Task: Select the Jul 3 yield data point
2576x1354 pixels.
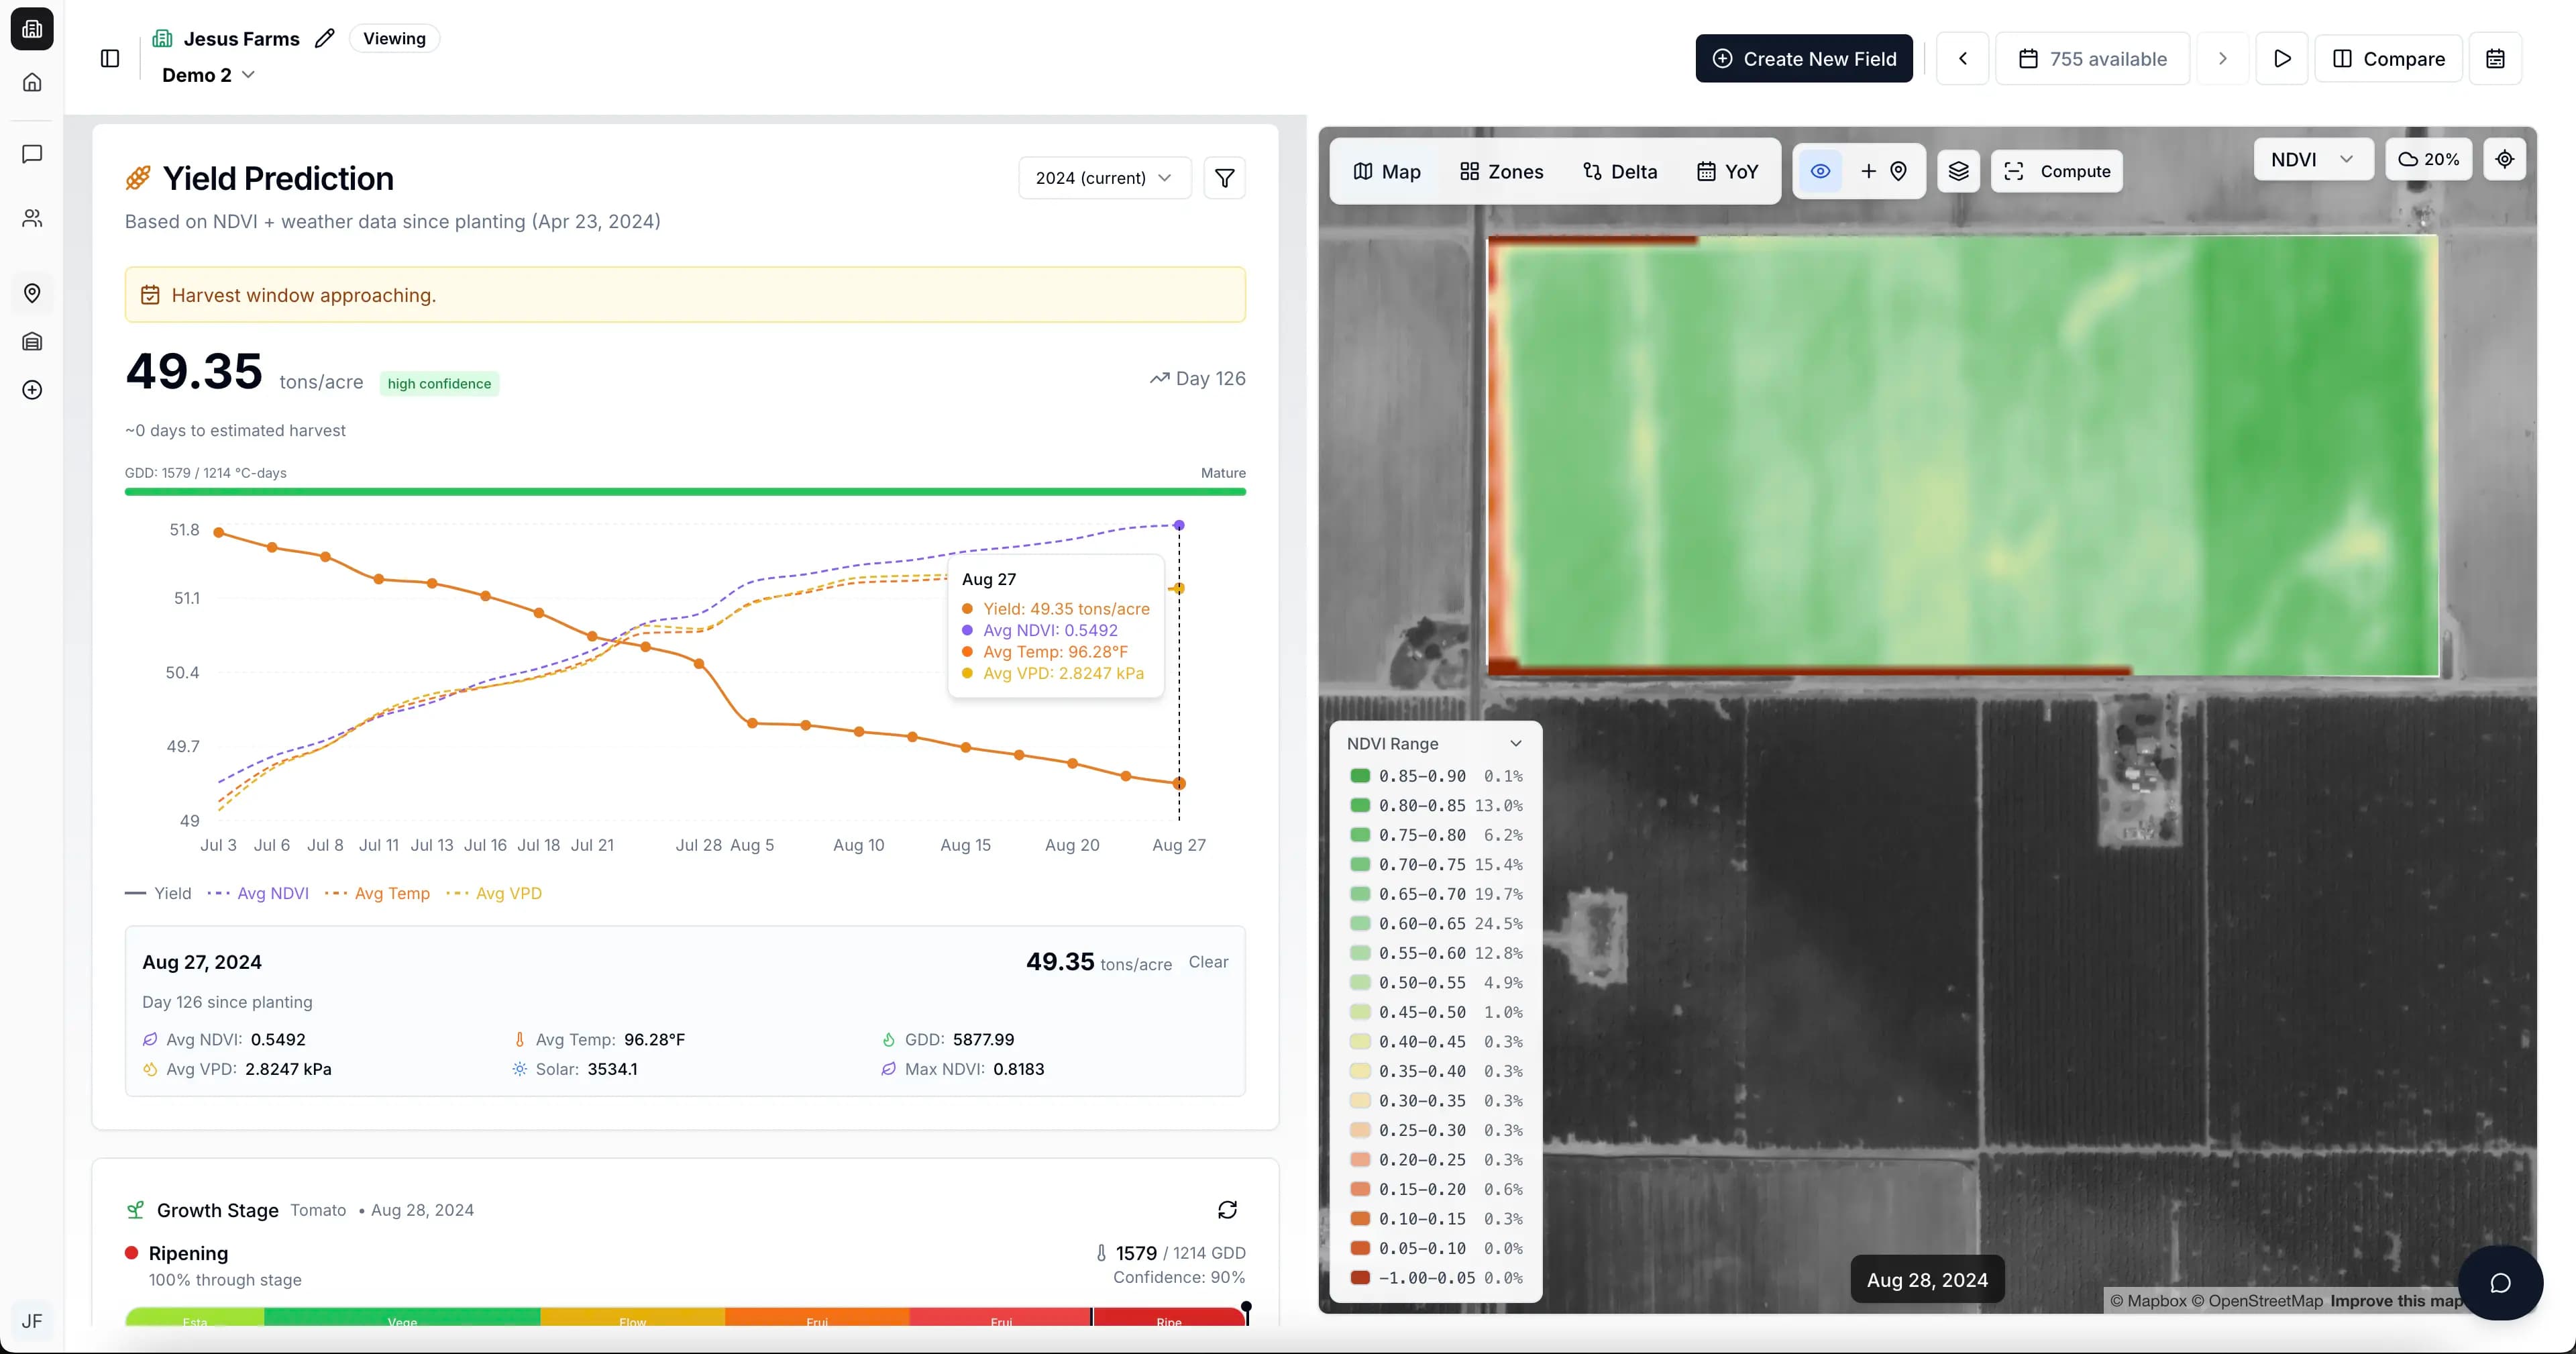Action: [219, 532]
